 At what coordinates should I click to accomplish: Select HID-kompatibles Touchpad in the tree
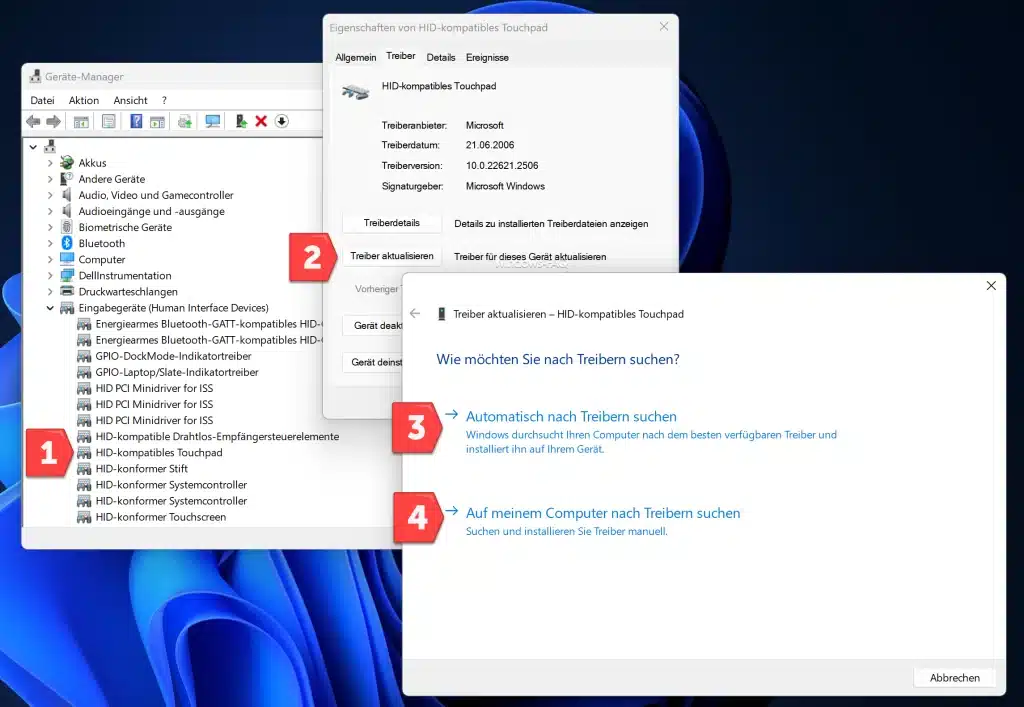click(159, 452)
